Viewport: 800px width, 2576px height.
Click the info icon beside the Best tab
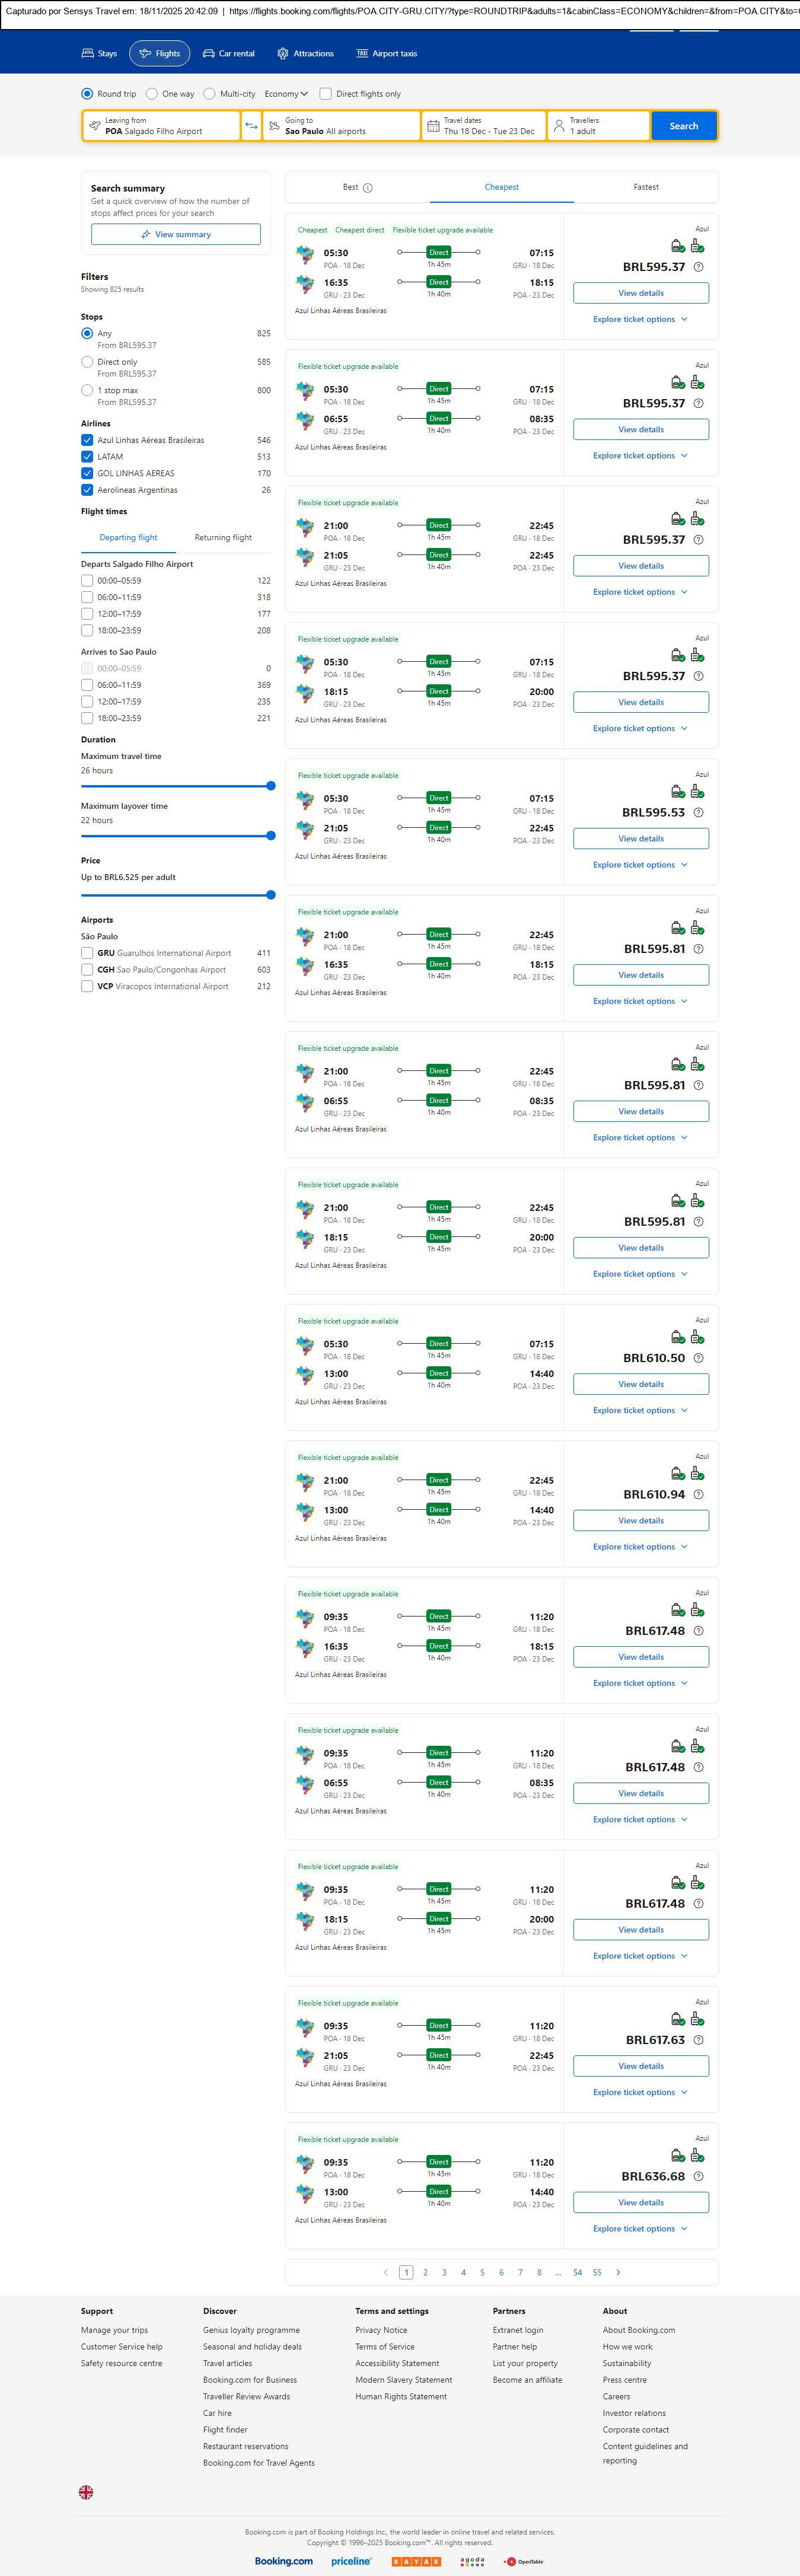pyautogui.click(x=368, y=188)
